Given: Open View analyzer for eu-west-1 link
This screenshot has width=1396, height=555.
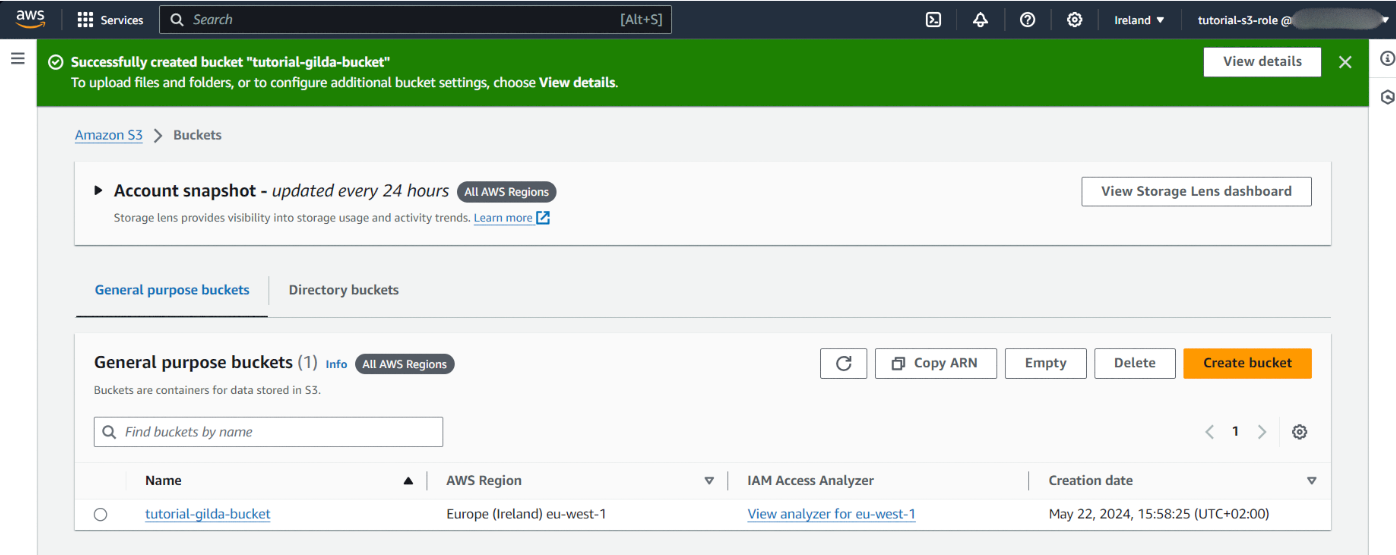Looking at the screenshot, I should pyautogui.click(x=832, y=514).
